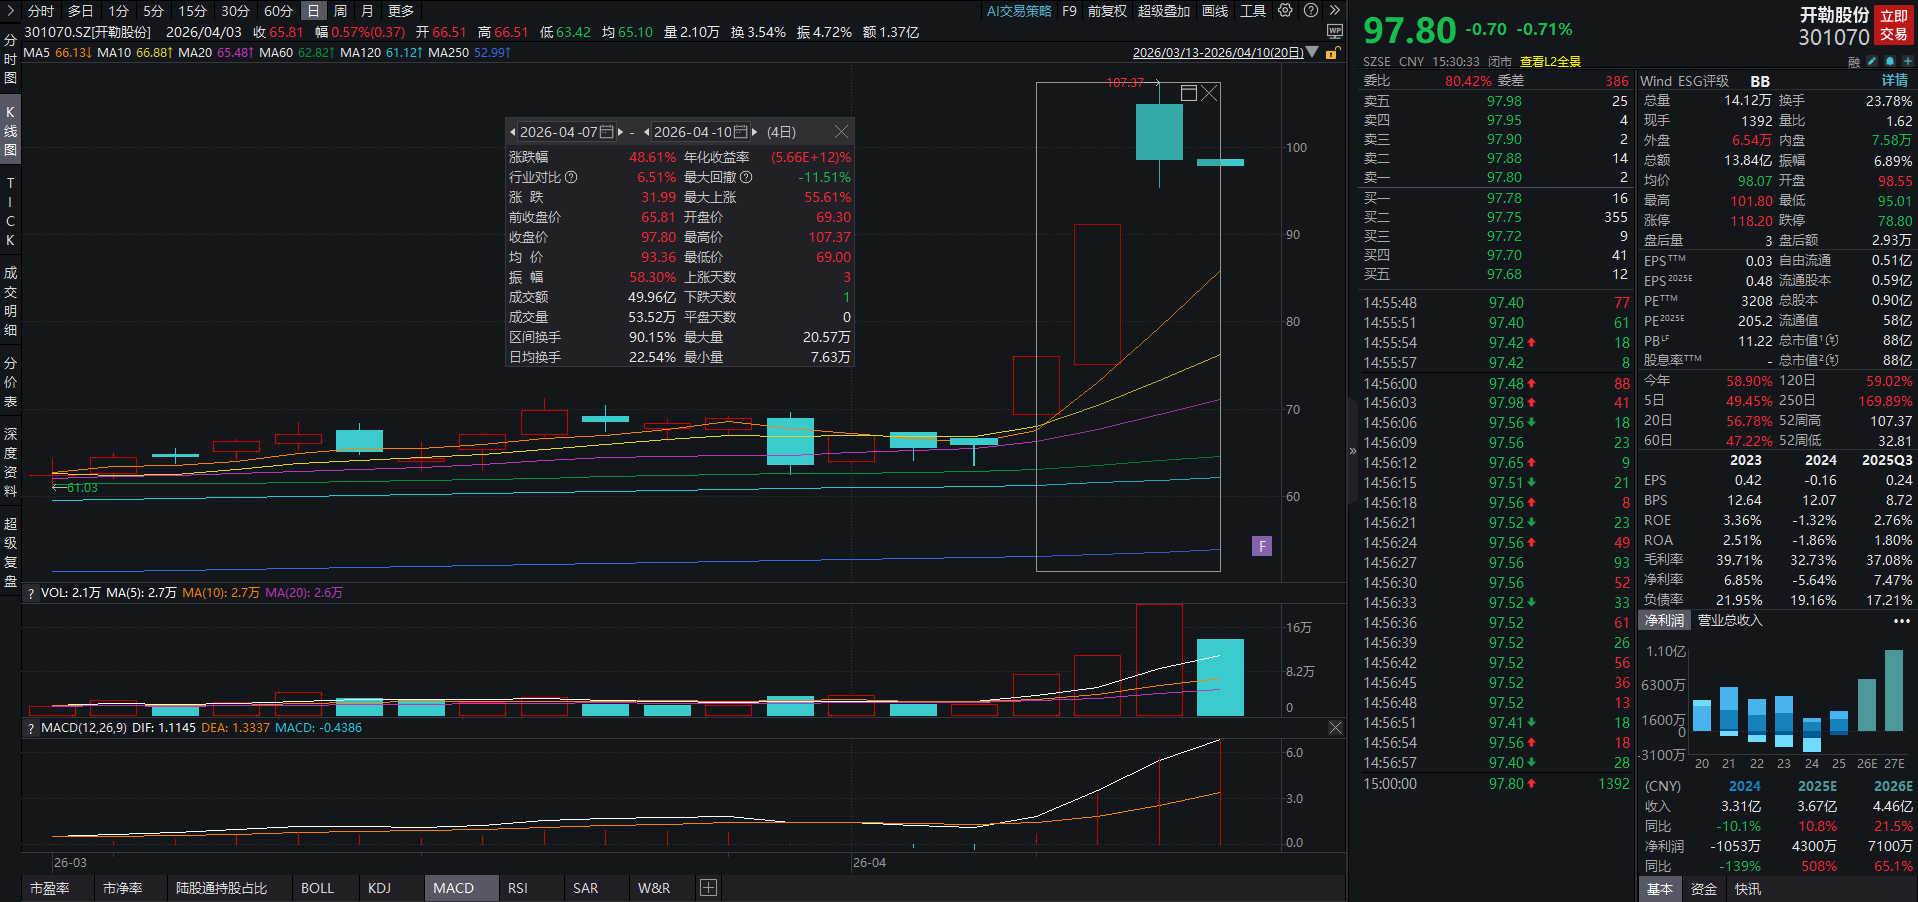The height and width of the screenshot is (902, 1918).
Task: Click the question-mark icon beside VOL indicator
Action: (x=30, y=592)
